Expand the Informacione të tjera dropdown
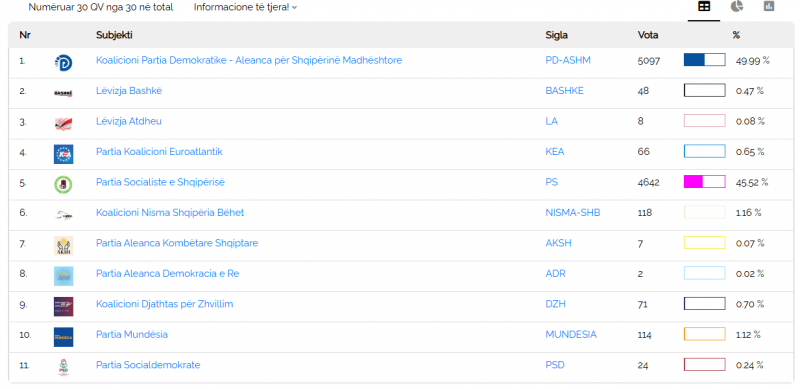 [x=245, y=7]
